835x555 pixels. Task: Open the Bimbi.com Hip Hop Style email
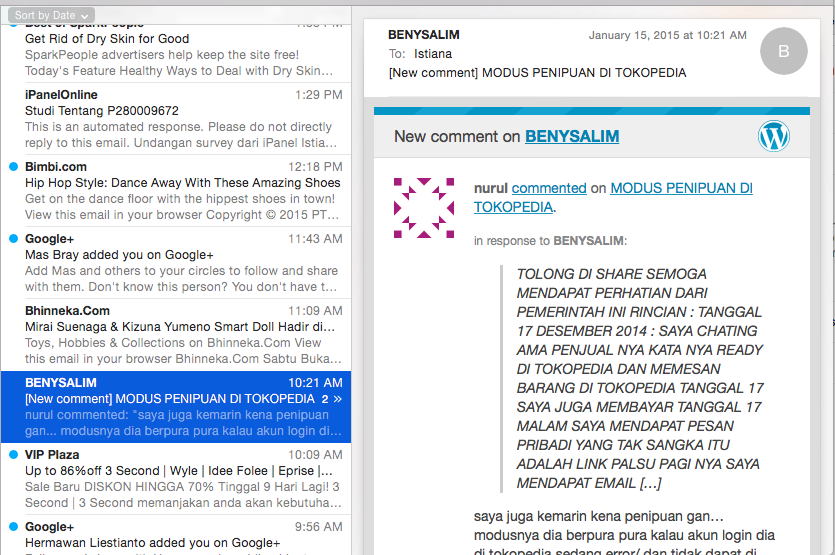coord(176,191)
